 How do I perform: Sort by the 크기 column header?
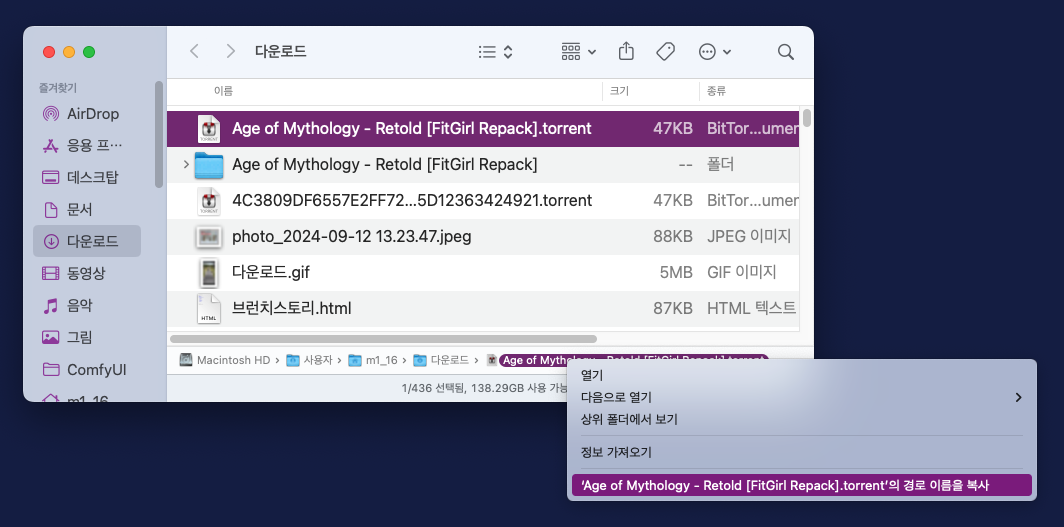click(x=620, y=92)
